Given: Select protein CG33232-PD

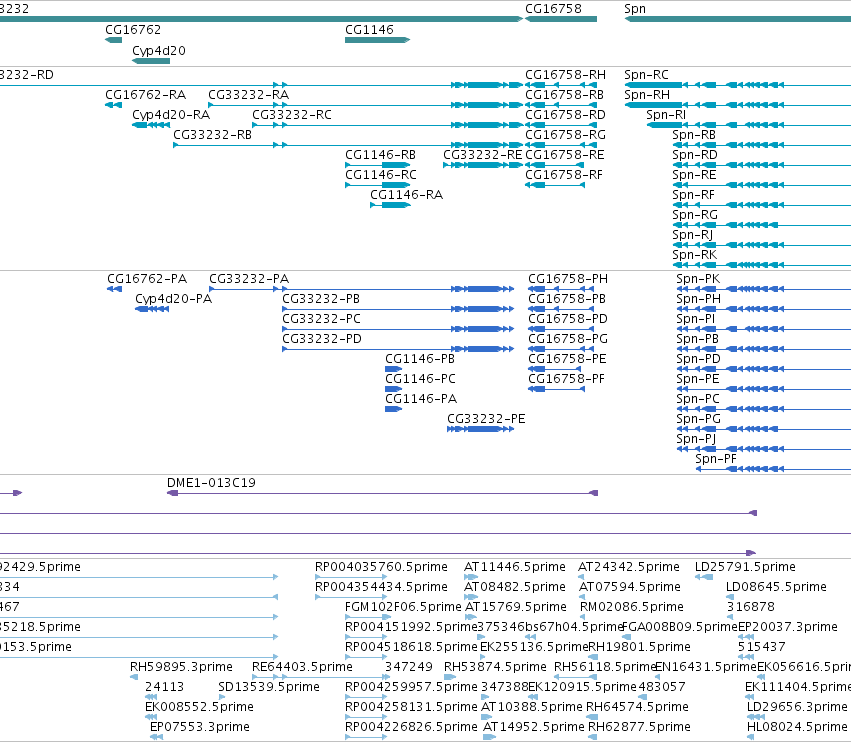Looking at the screenshot, I should click(x=322, y=339).
